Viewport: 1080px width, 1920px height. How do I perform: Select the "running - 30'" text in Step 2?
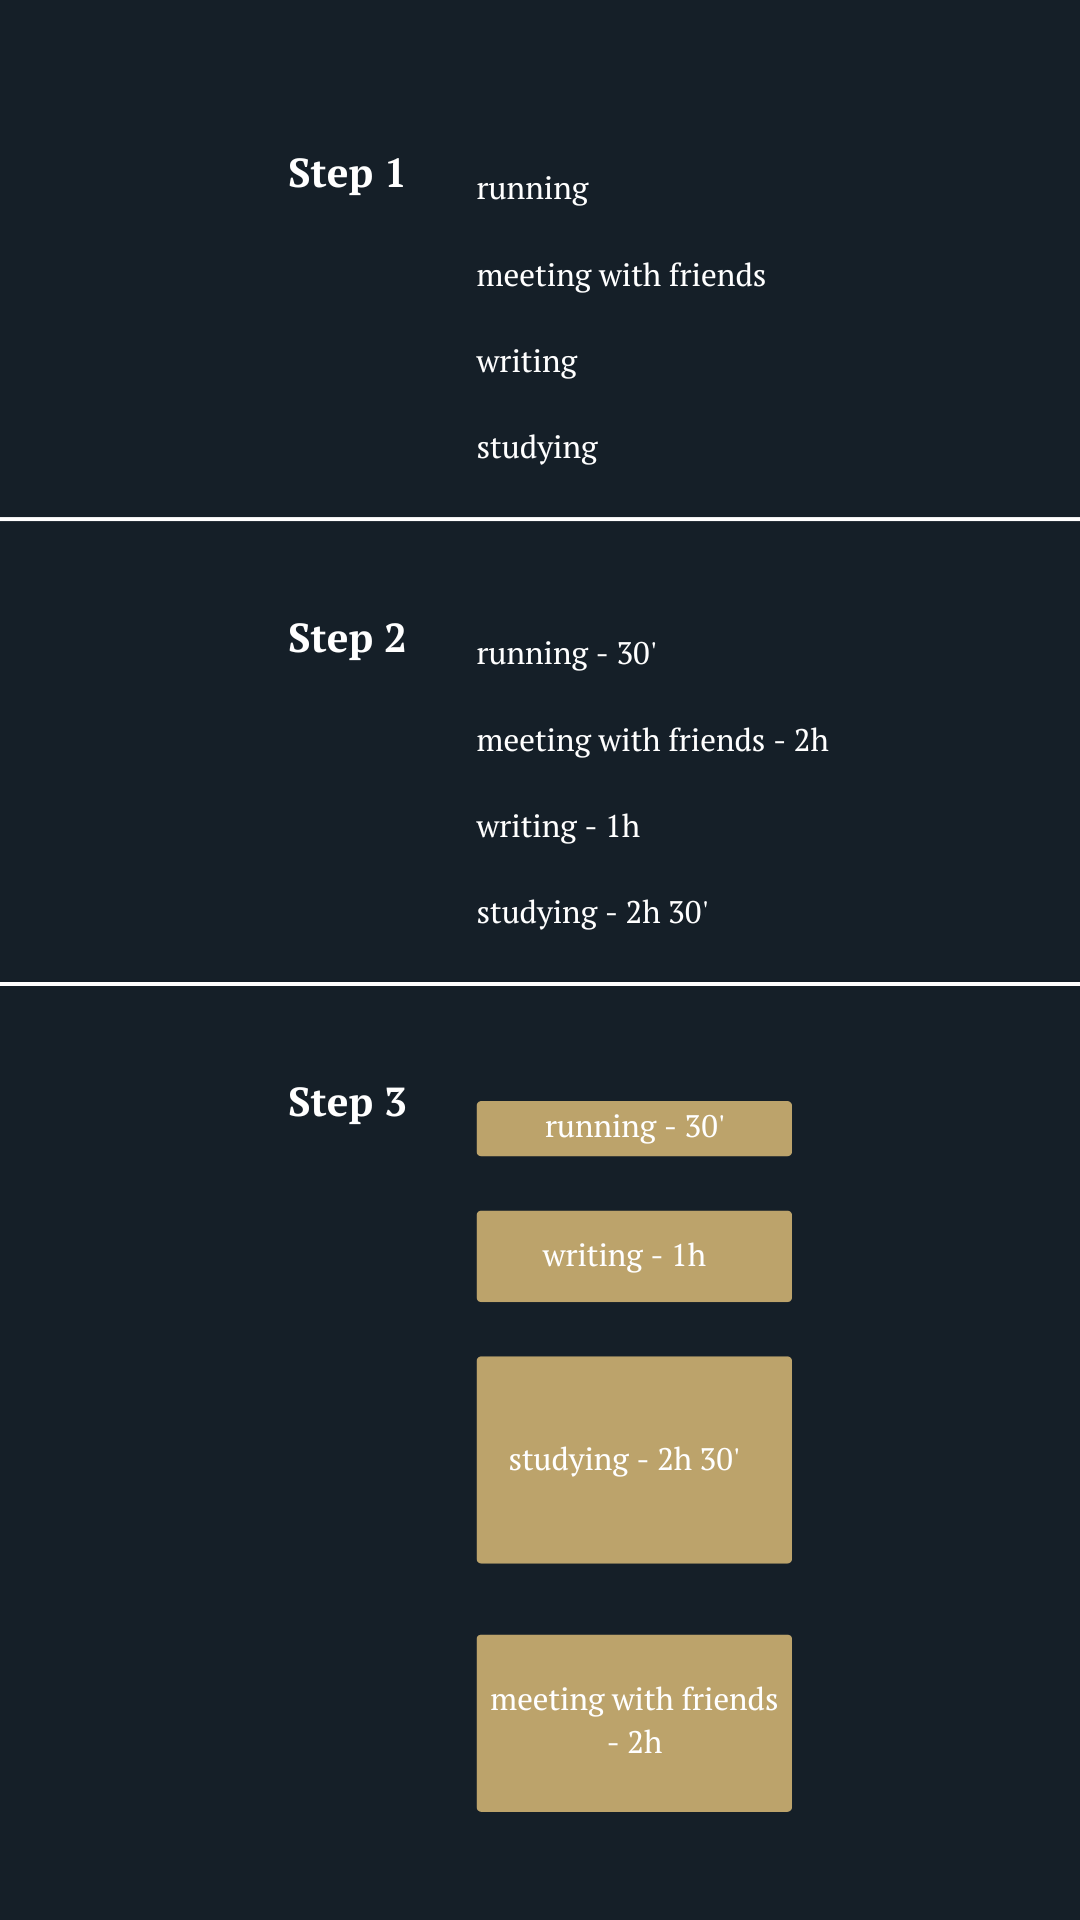click(x=565, y=654)
